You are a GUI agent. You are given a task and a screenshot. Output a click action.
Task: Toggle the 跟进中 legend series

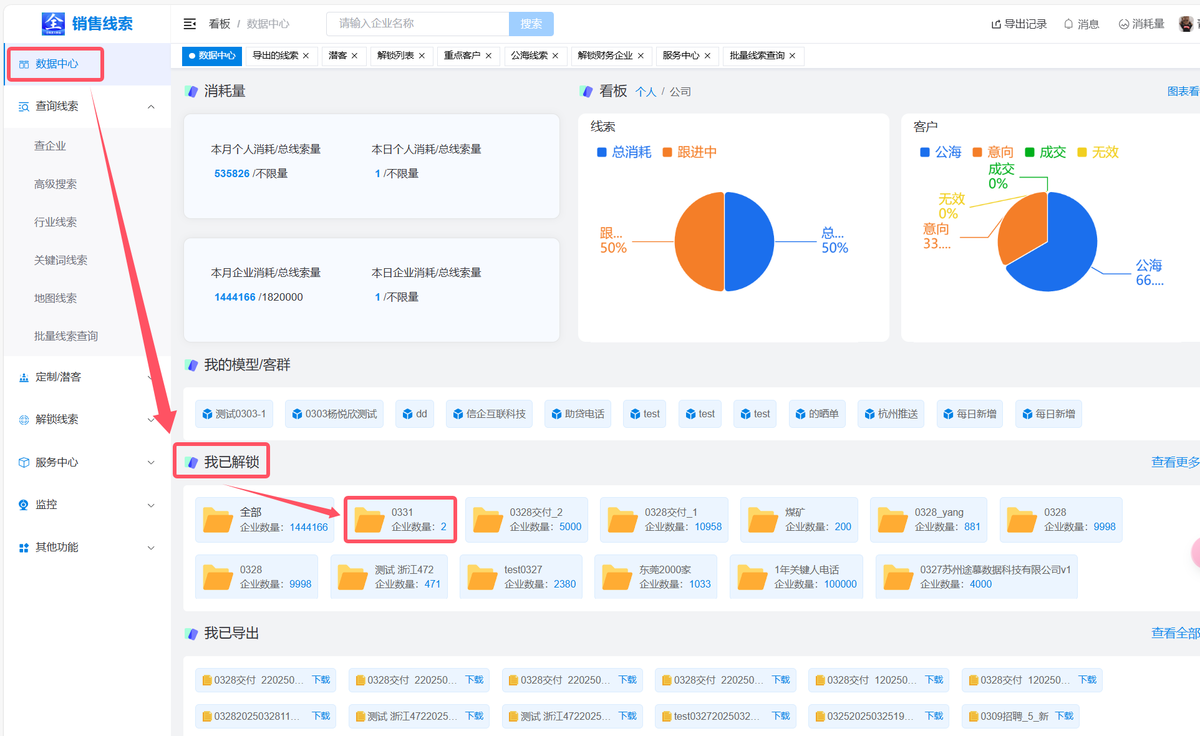(x=689, y=152)
